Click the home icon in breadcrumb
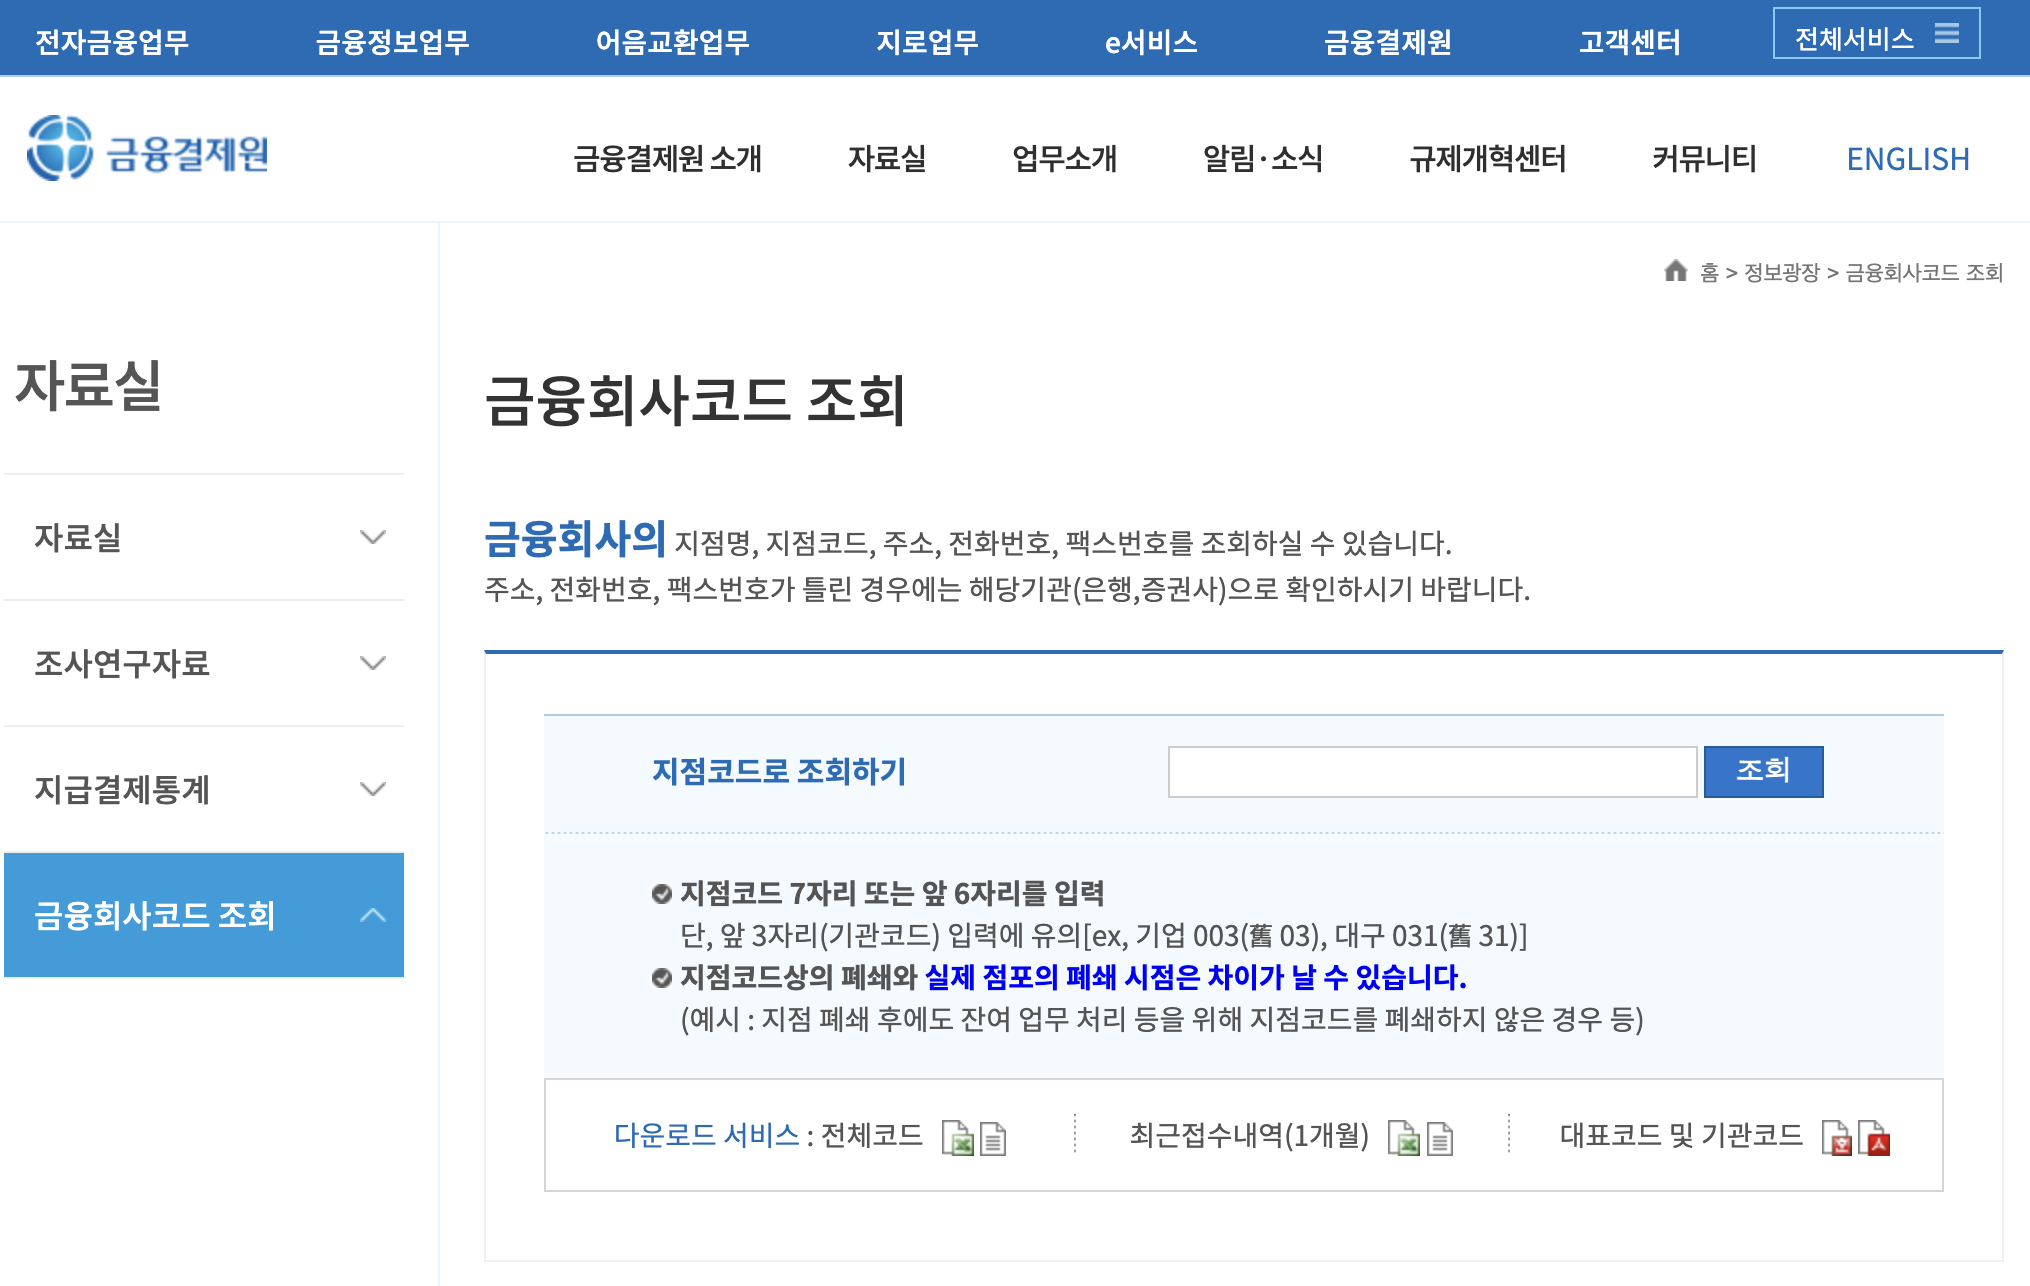This screenshot has height=1286, width=2030. (x=1675, y=271)
